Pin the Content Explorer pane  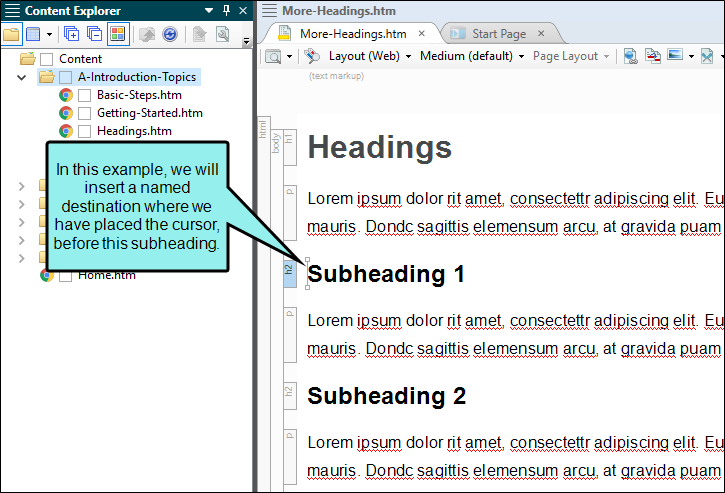point(227,10)
